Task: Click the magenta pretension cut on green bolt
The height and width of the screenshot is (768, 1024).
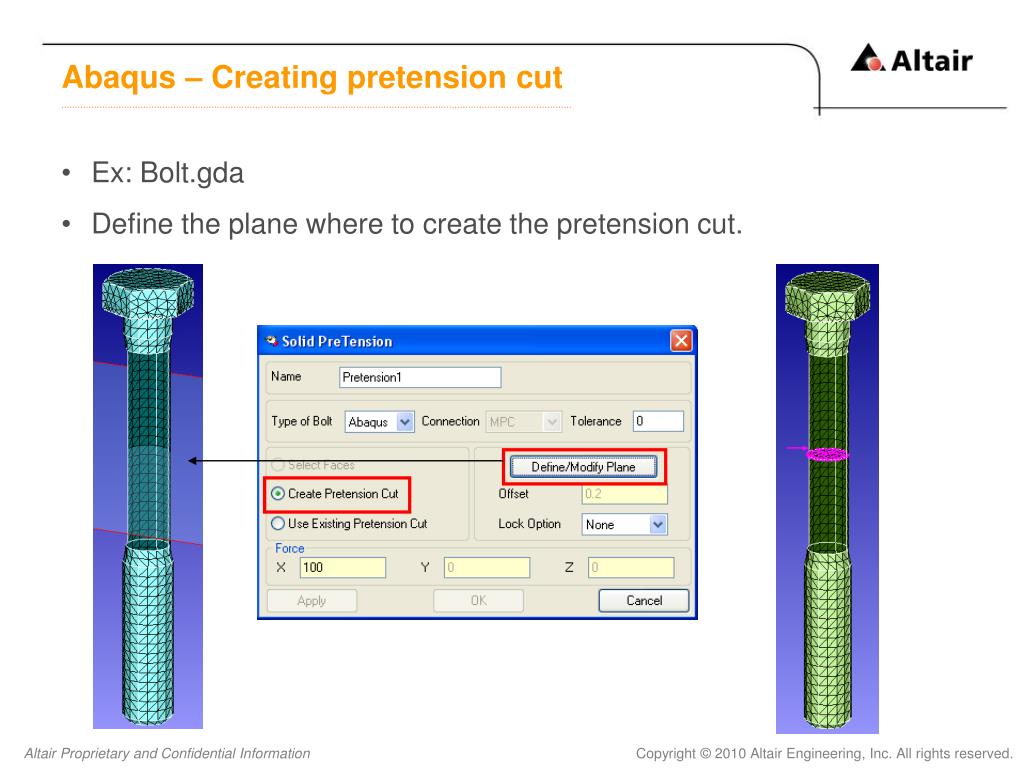Action: coord(827,454)
